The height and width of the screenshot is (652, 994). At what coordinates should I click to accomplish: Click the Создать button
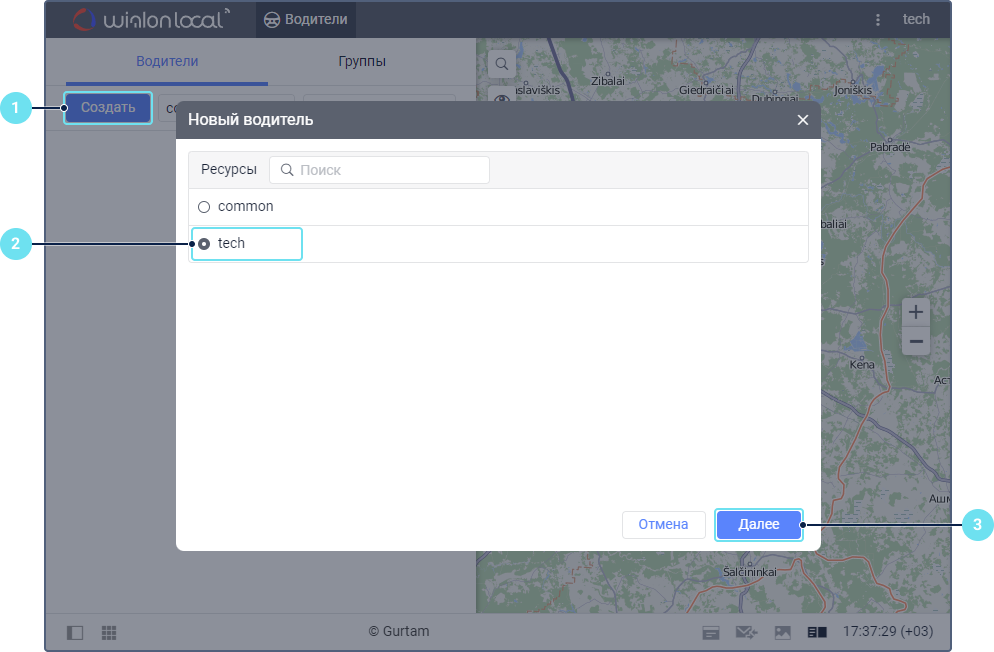click(x=108, y=108)
